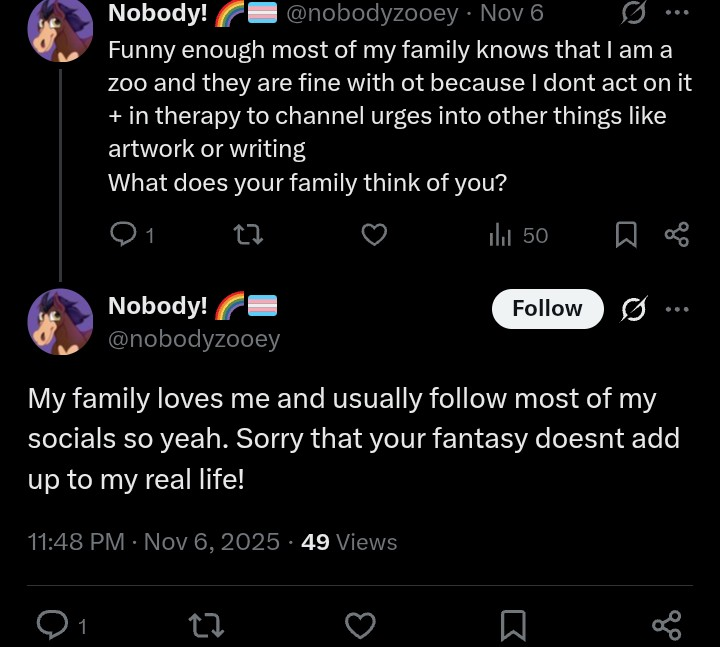Like the first post
720x647 pixels.
click(x=374, y=235)
